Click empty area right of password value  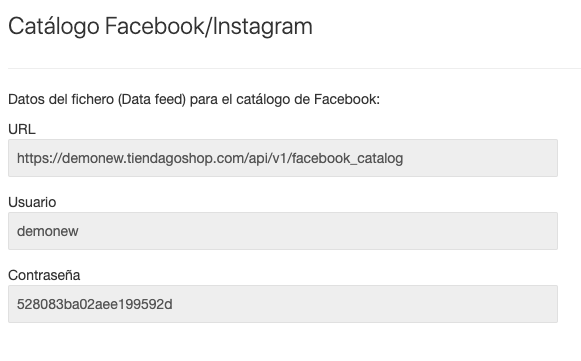(363, 304)
